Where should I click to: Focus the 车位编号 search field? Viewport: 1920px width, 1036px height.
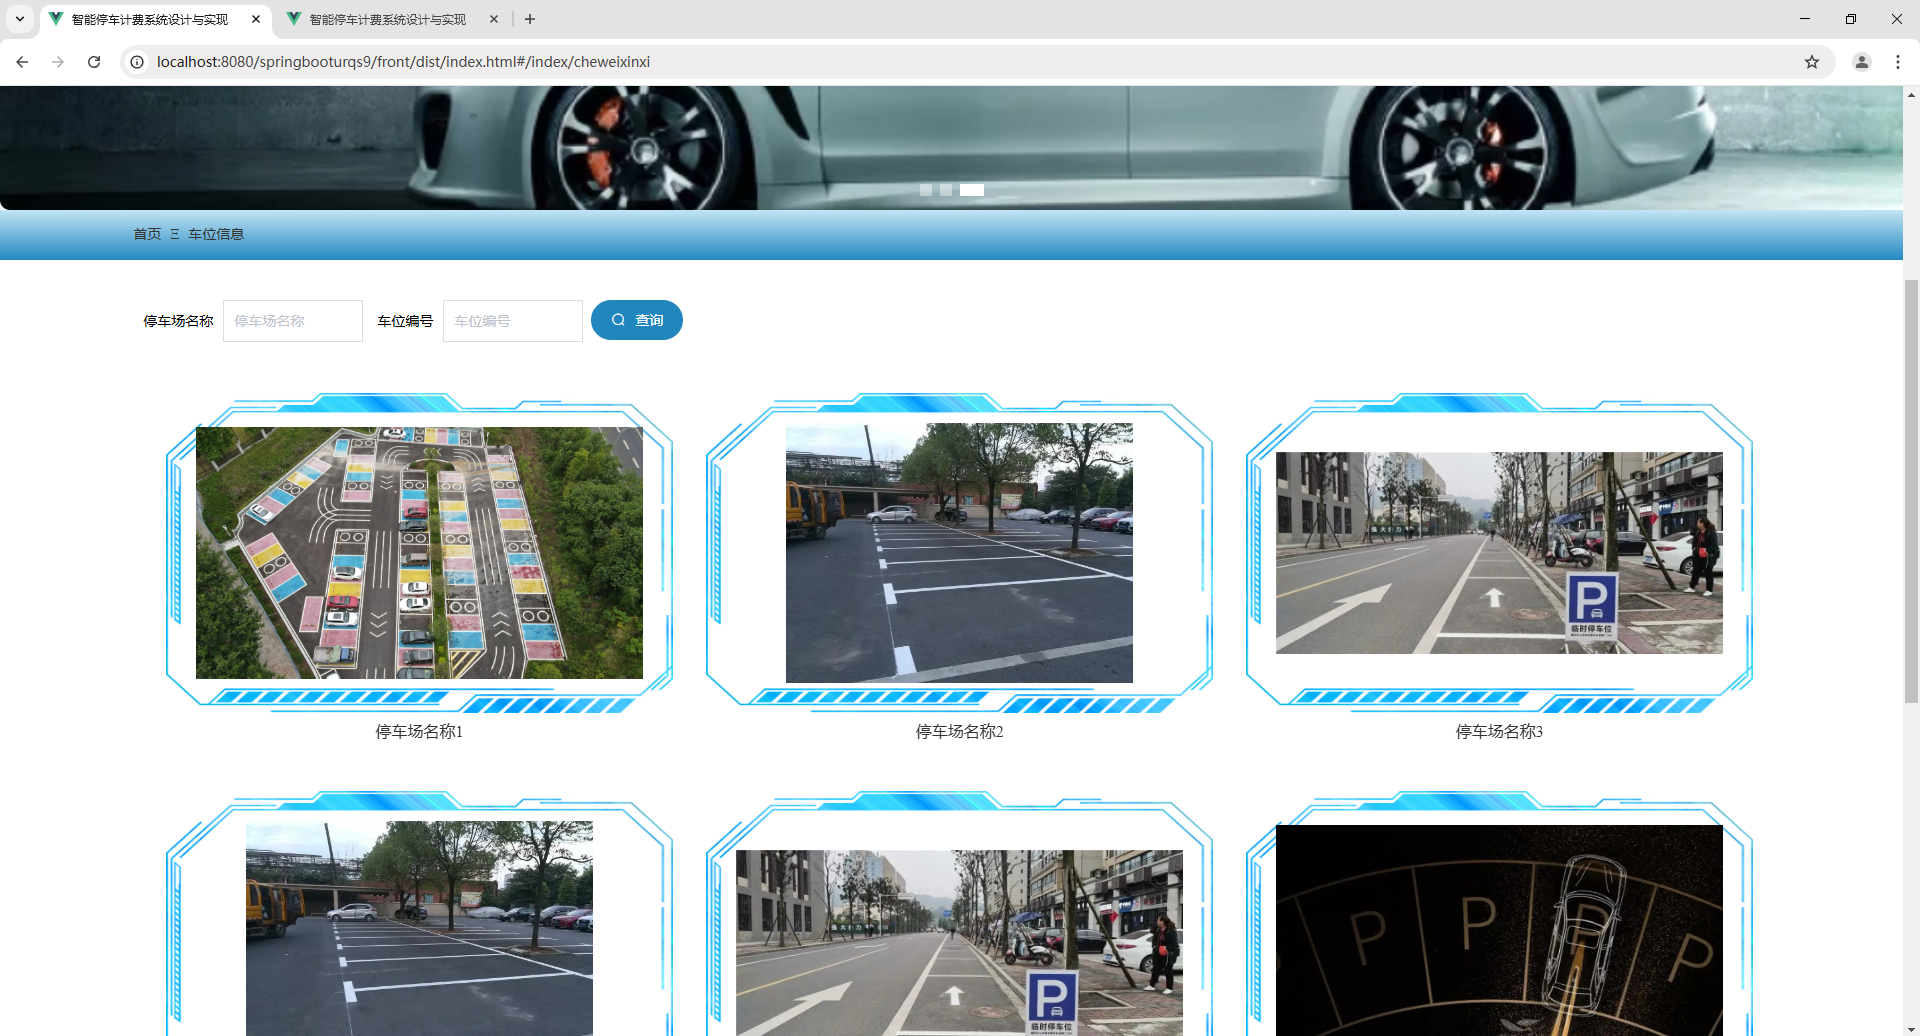coord(513,321)
